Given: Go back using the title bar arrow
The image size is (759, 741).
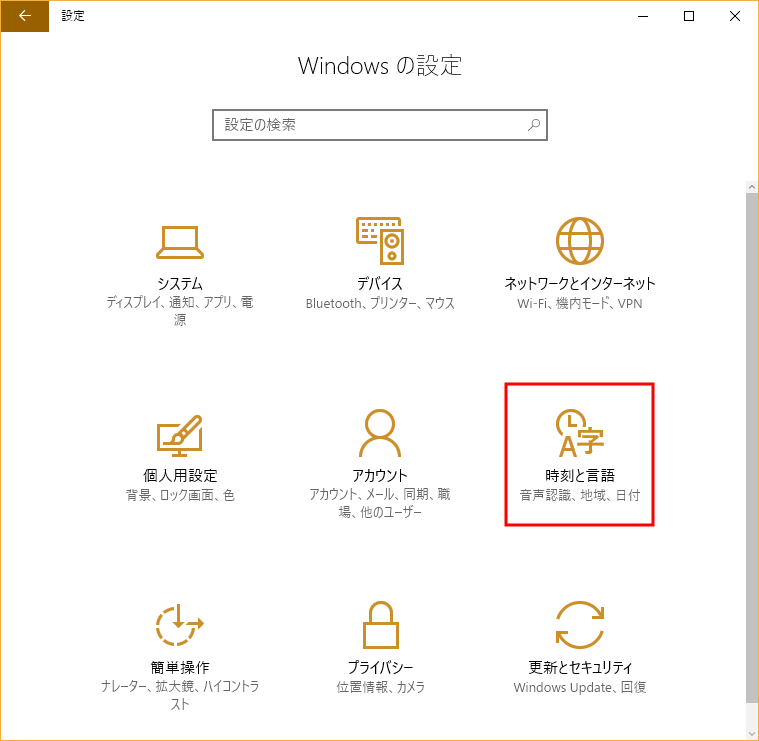Looking at the screenshot, I should 25,16.
